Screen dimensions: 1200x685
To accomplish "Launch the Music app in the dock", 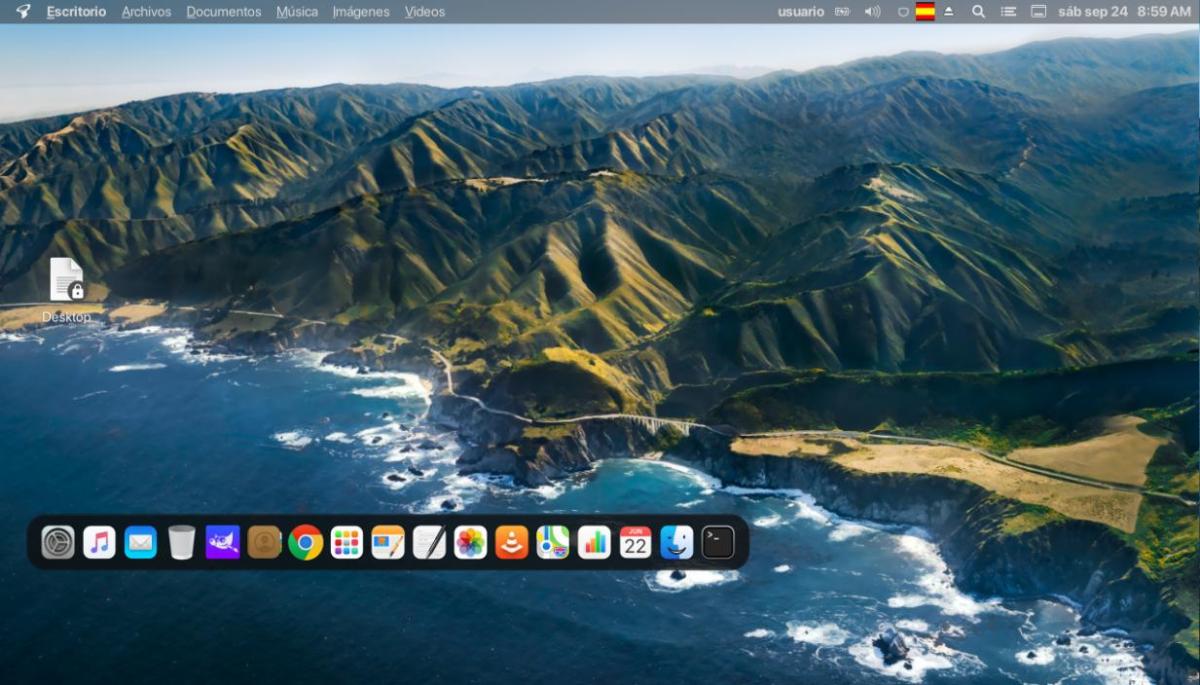I will pos(99,542).
